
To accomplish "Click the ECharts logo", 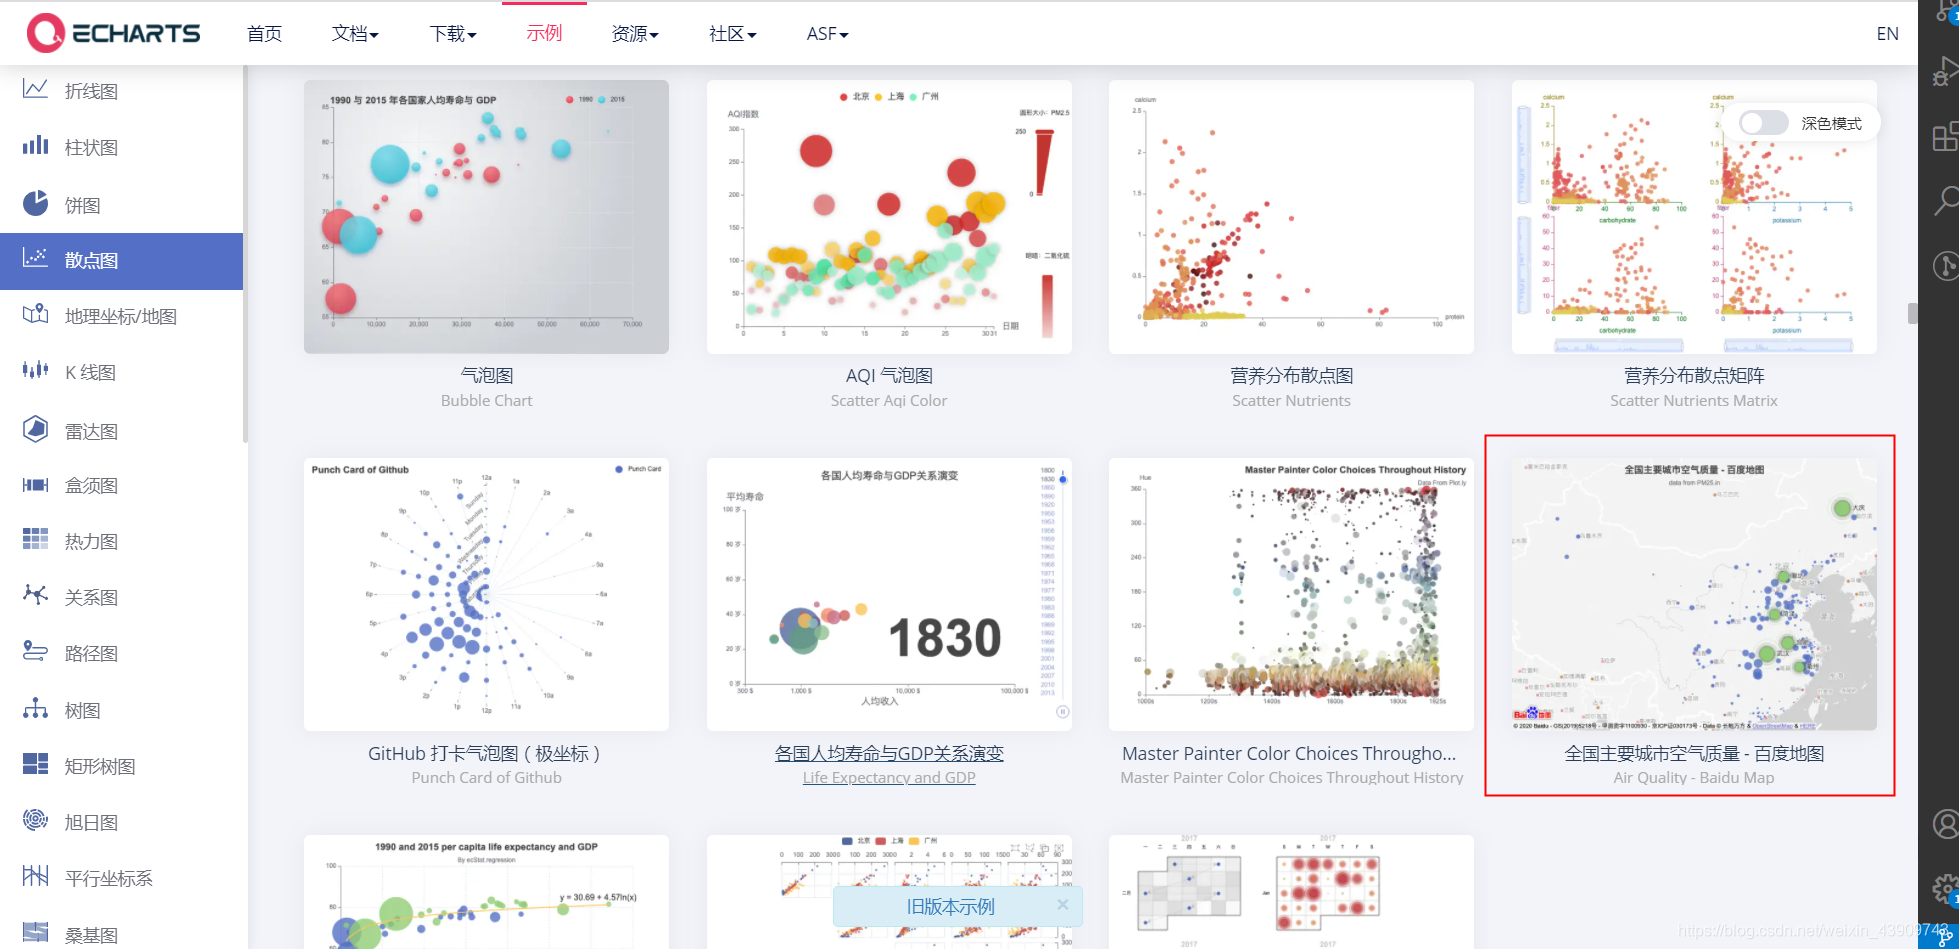I will click(x=113, y=33).
